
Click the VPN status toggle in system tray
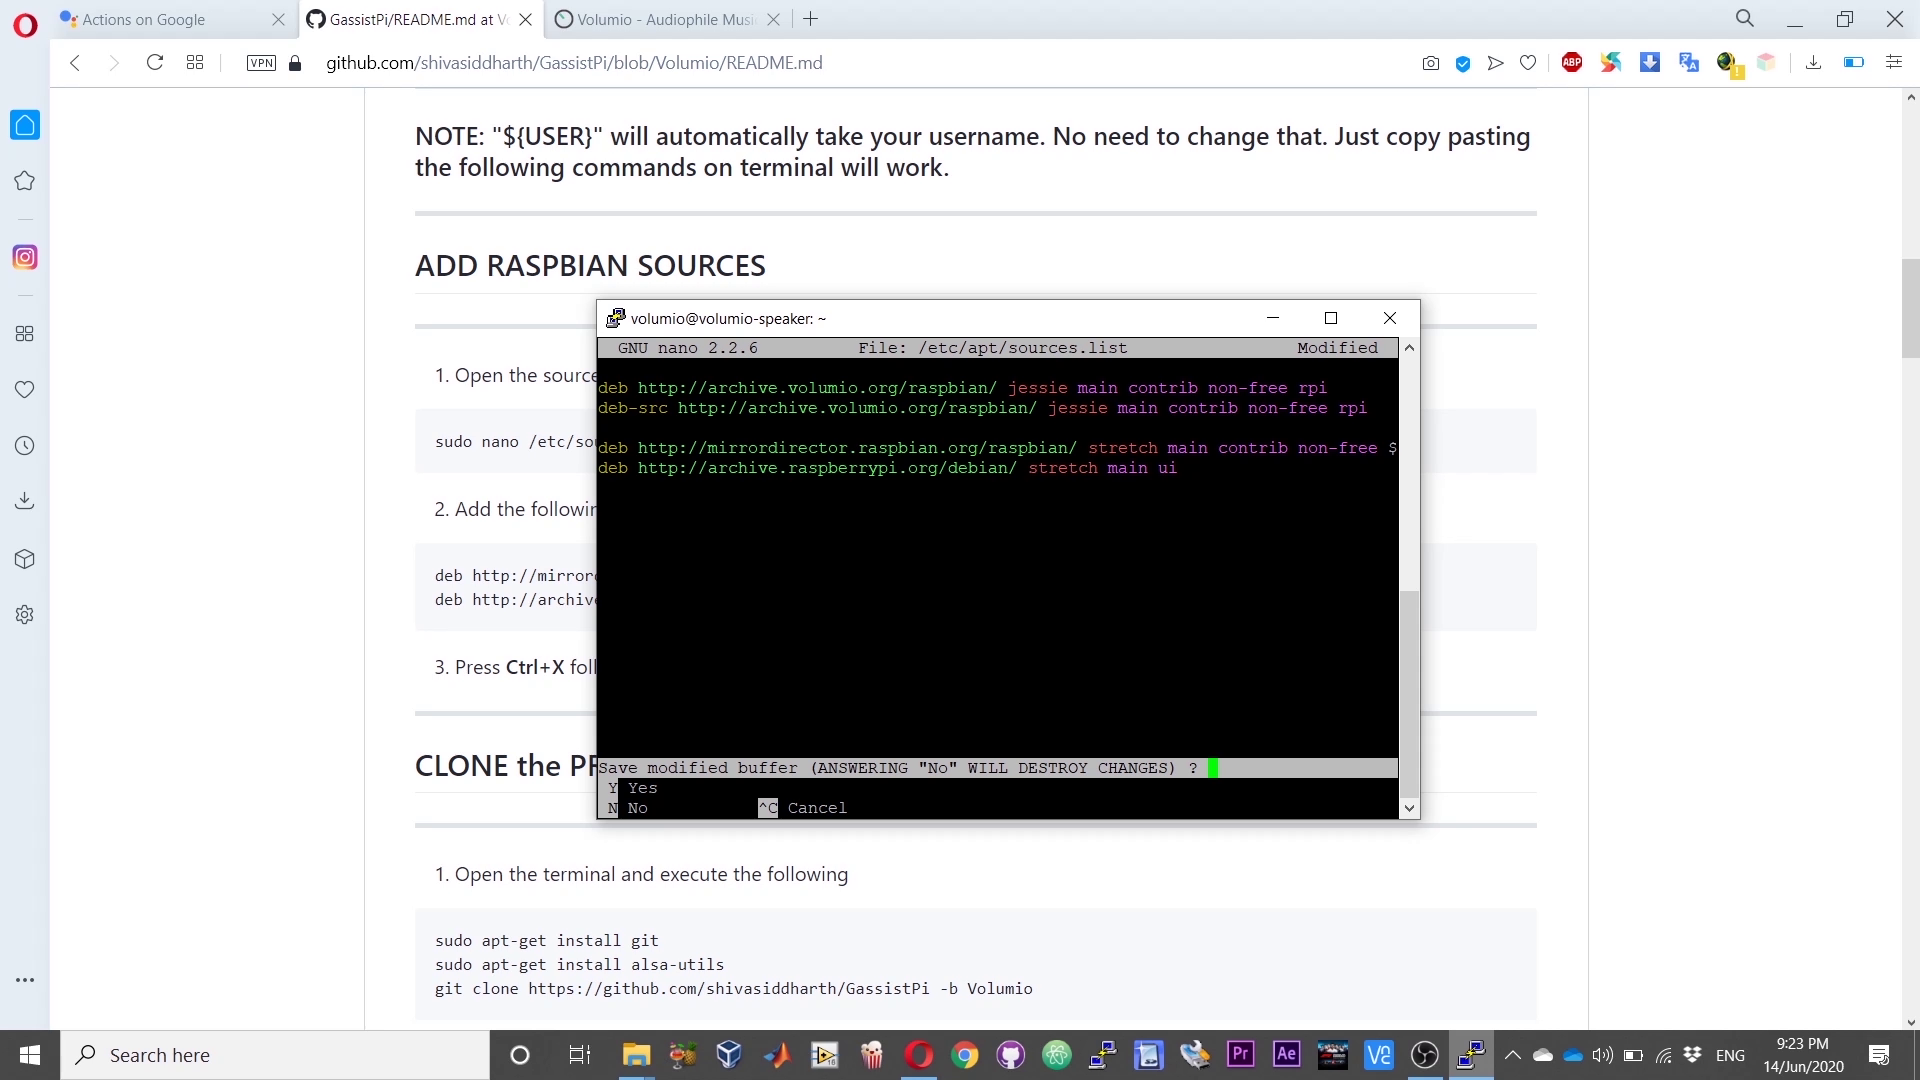[x=261, y=62]
